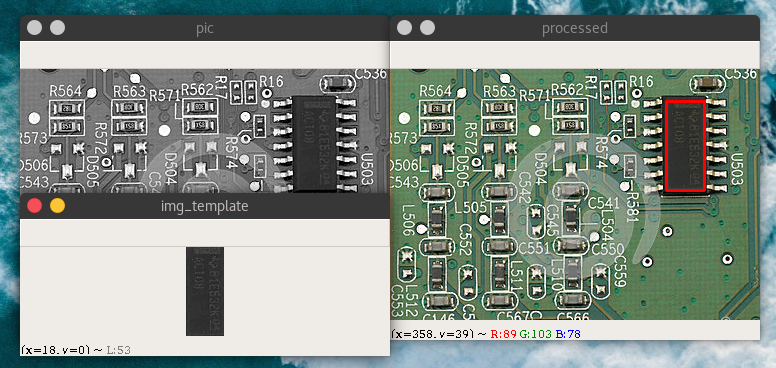Click the R:89 red value in status bar
The height and width of the screenshot is (368, 776).
click(503, 334)
